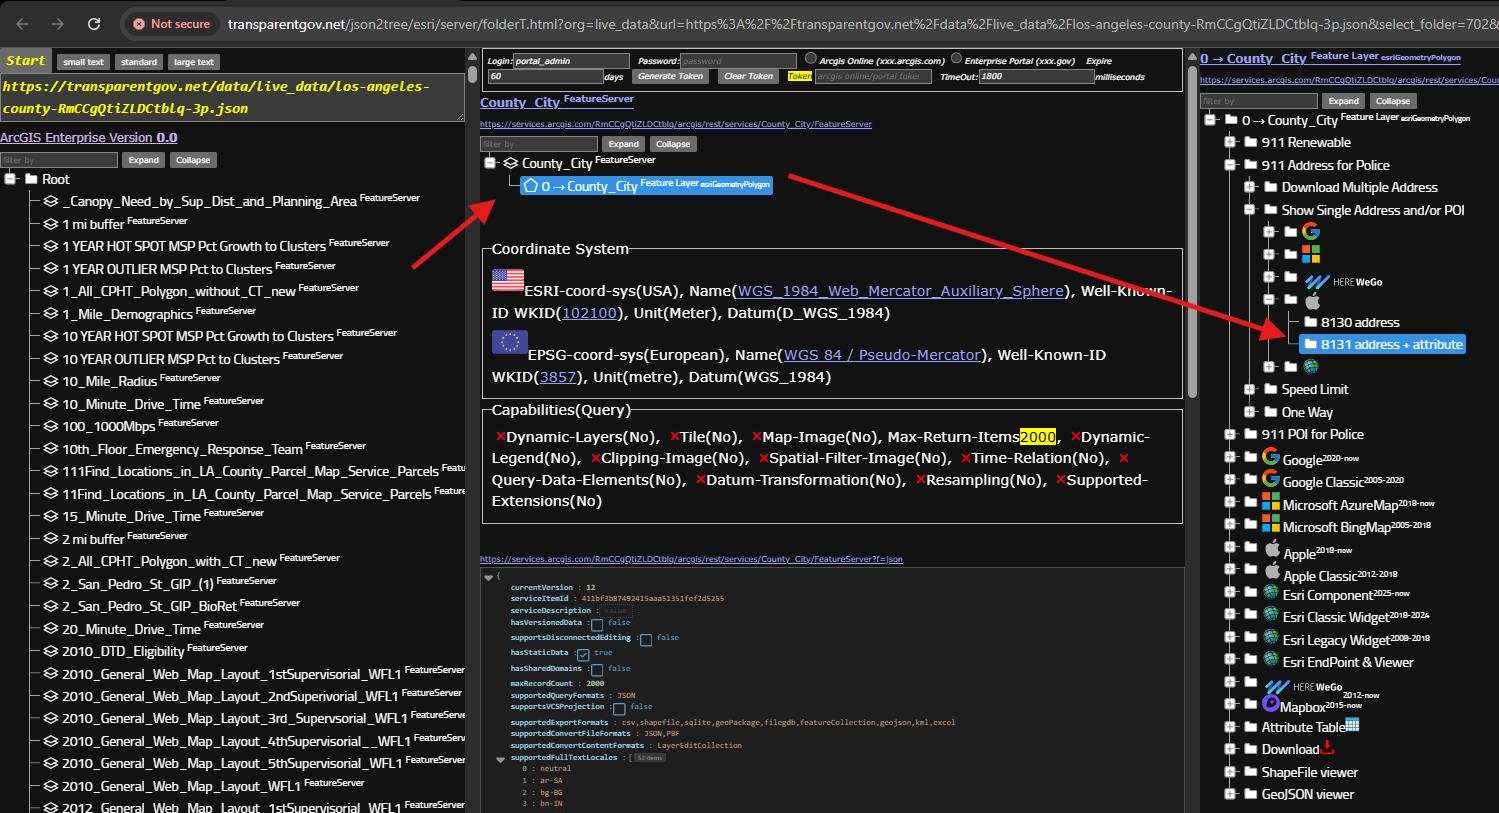The width and height of the screenshot is (1499, 813).
Task: Click the Google Classic map icon
Action: [x=1271, y=479]
